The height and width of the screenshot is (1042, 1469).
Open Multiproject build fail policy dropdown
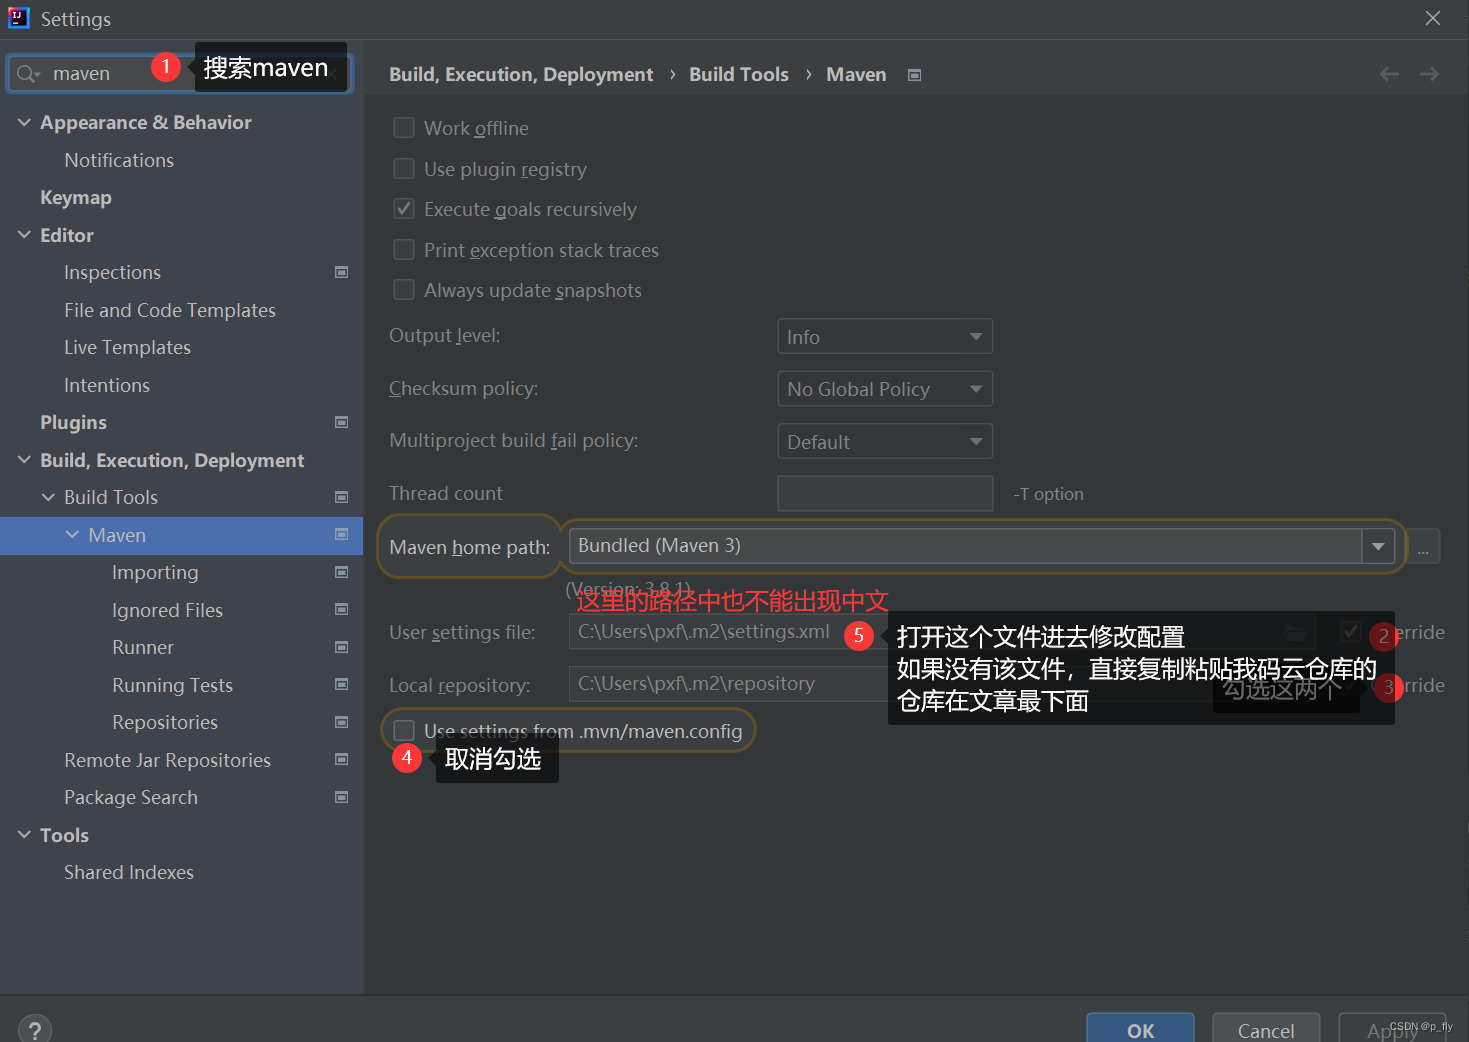885,441
